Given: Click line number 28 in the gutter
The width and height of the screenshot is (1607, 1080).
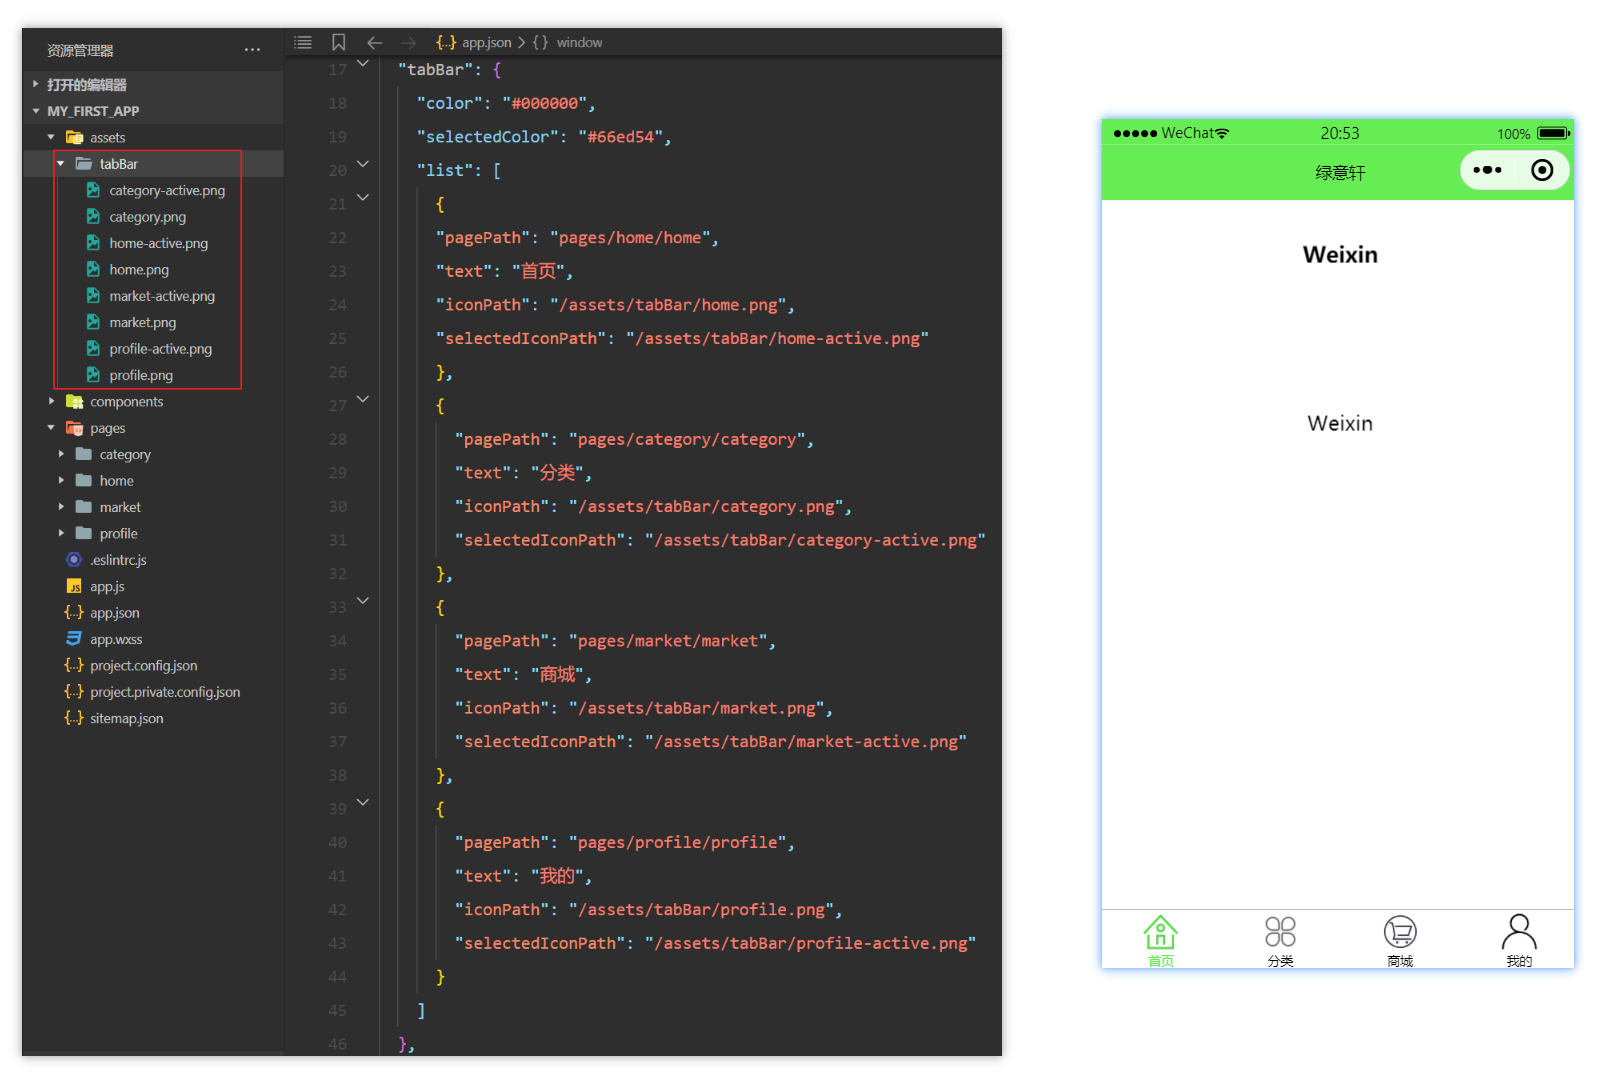Looking at the screenshot, I should (x=338, y=439).
